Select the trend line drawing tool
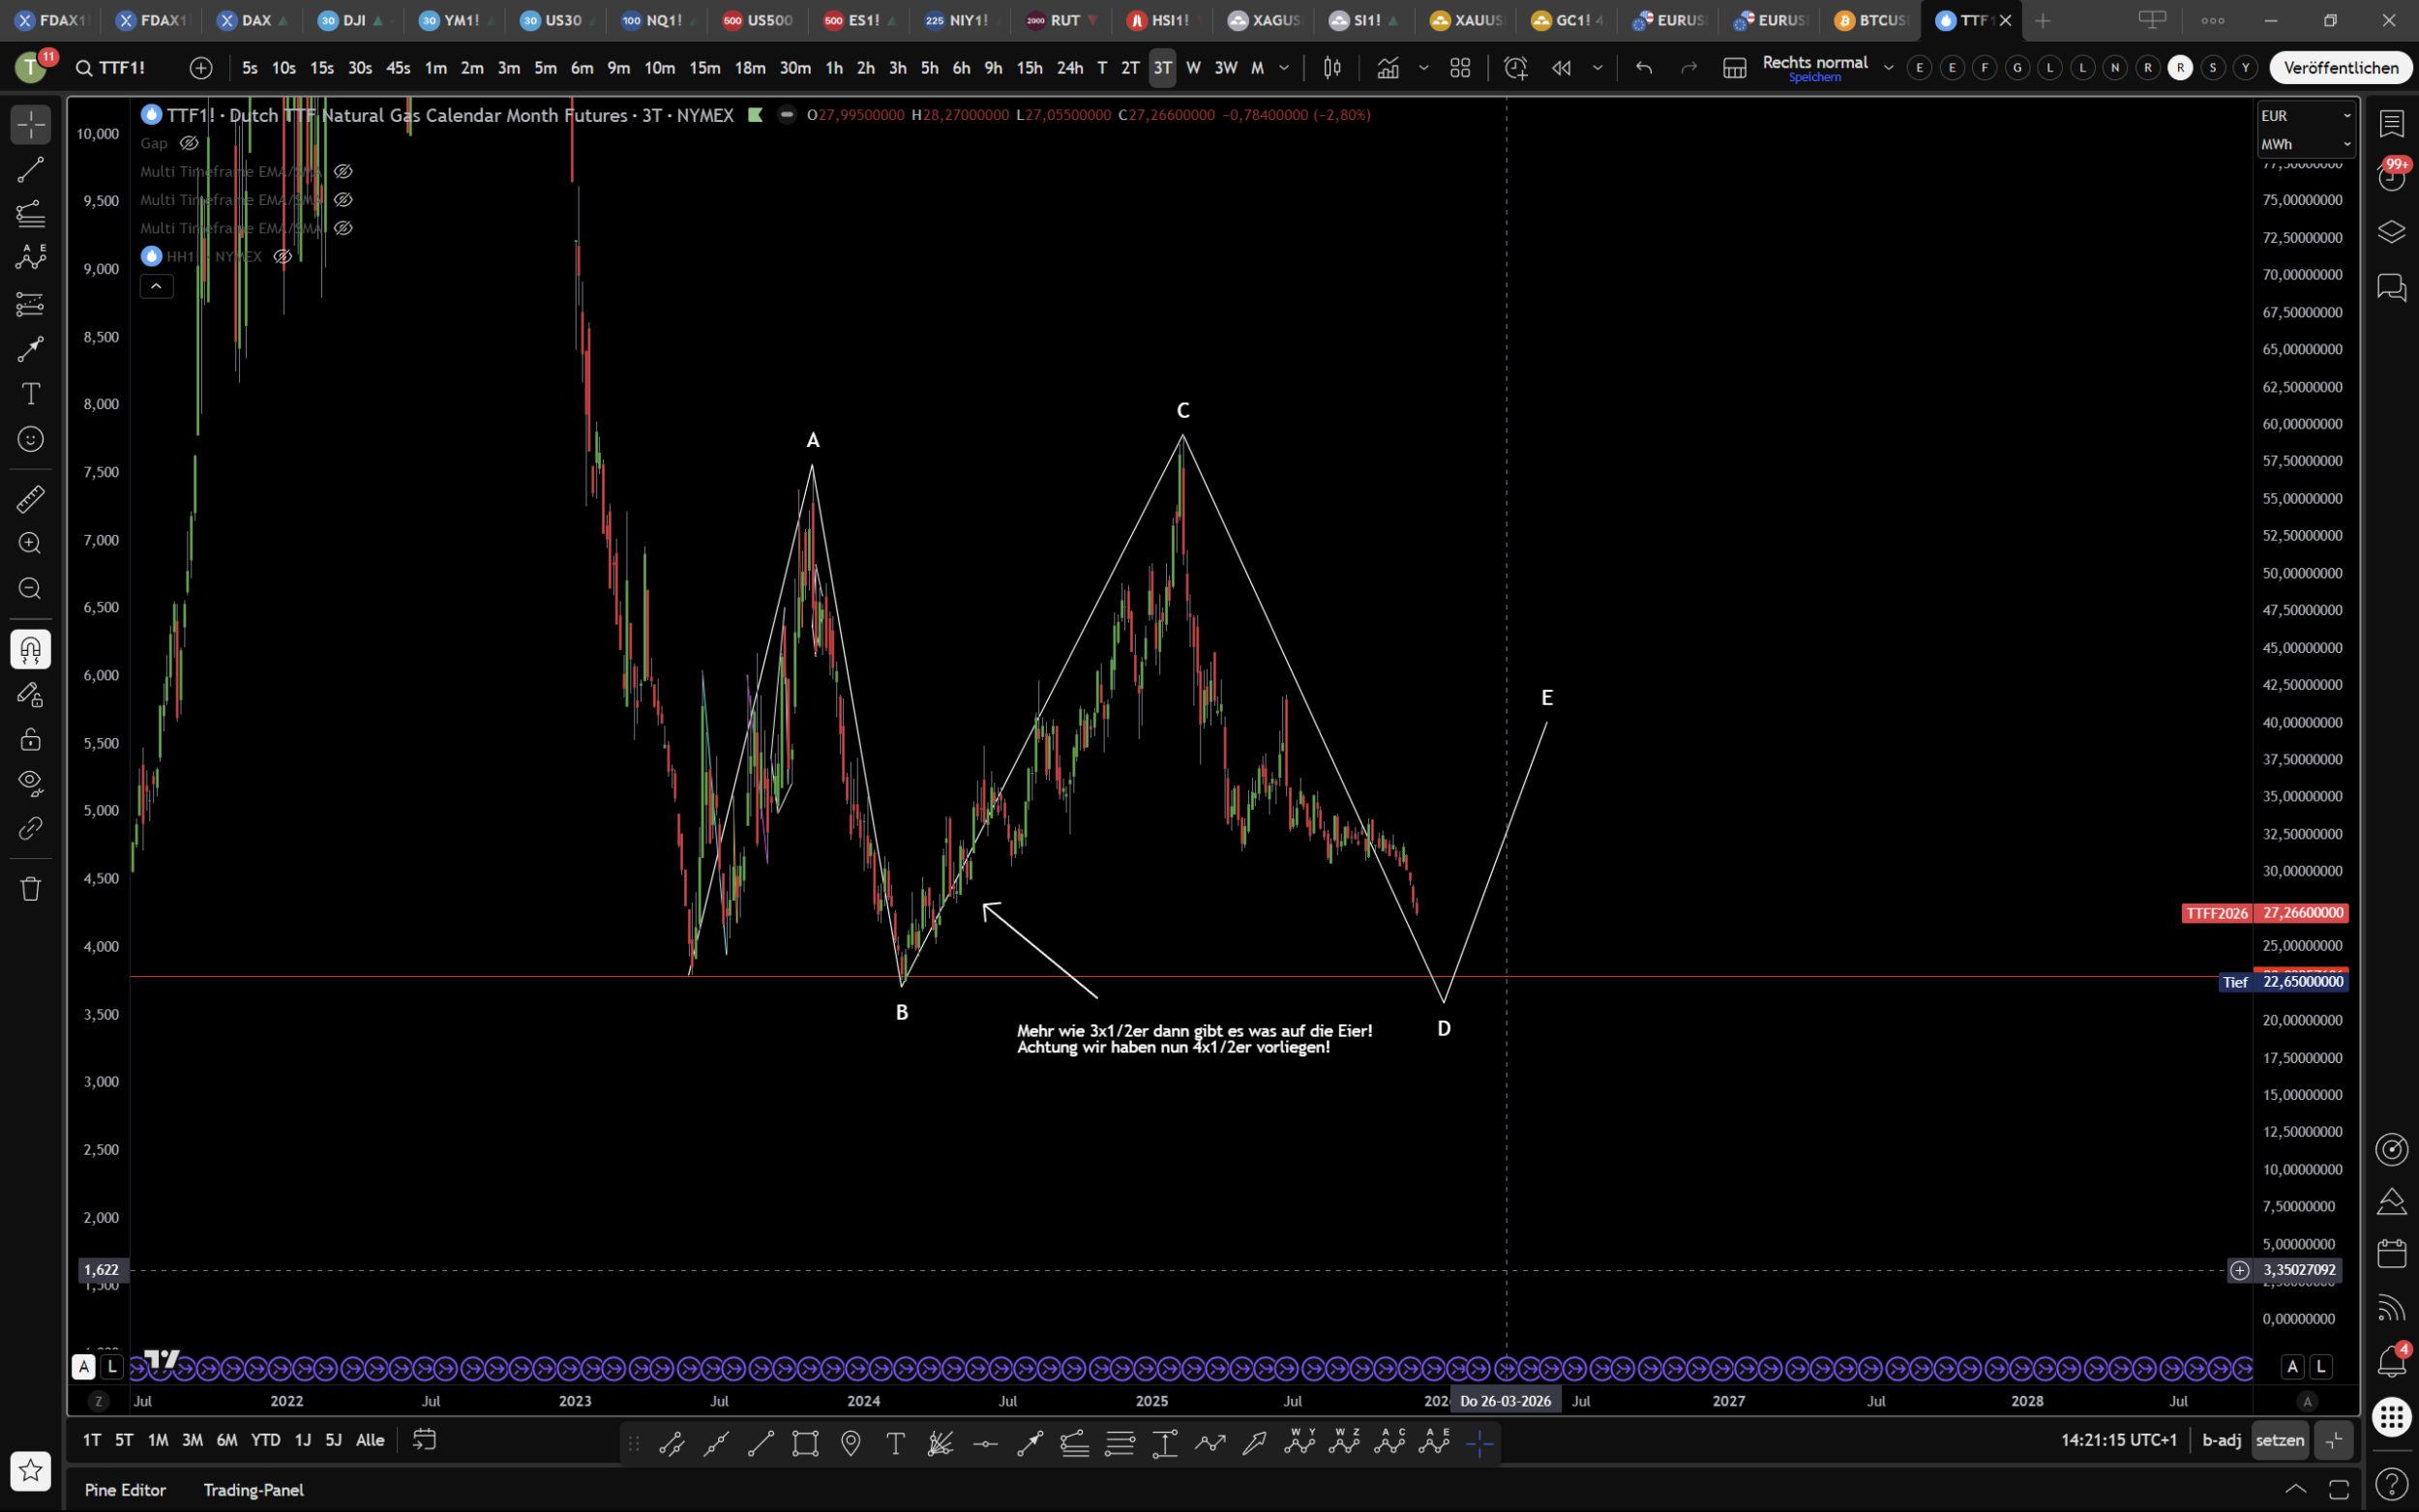This screenshot has width=2419, height=1512. [30, 170]
